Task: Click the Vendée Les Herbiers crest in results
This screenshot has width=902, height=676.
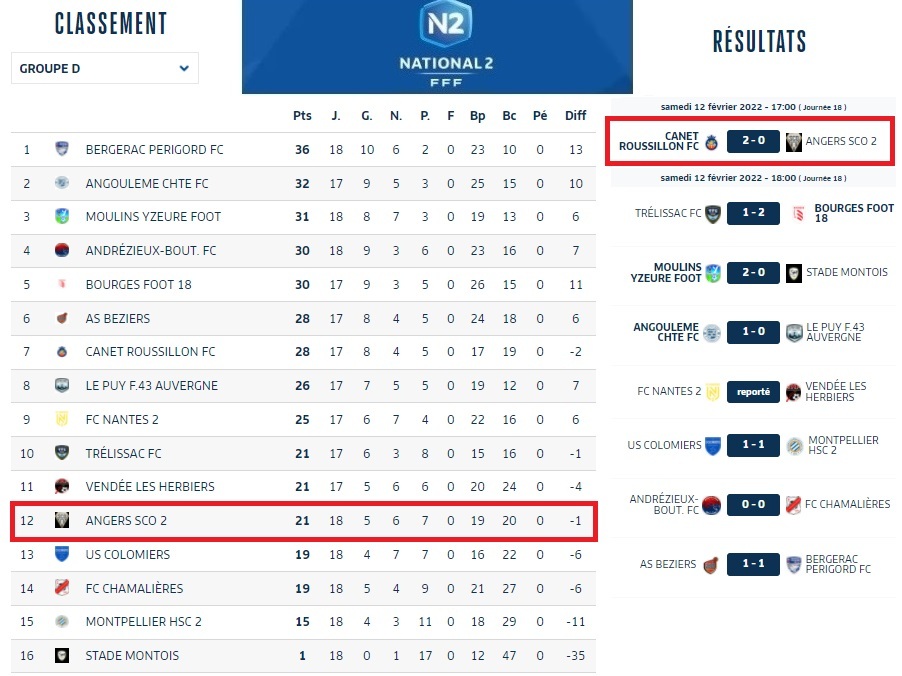Action: [x=794, y=392]
